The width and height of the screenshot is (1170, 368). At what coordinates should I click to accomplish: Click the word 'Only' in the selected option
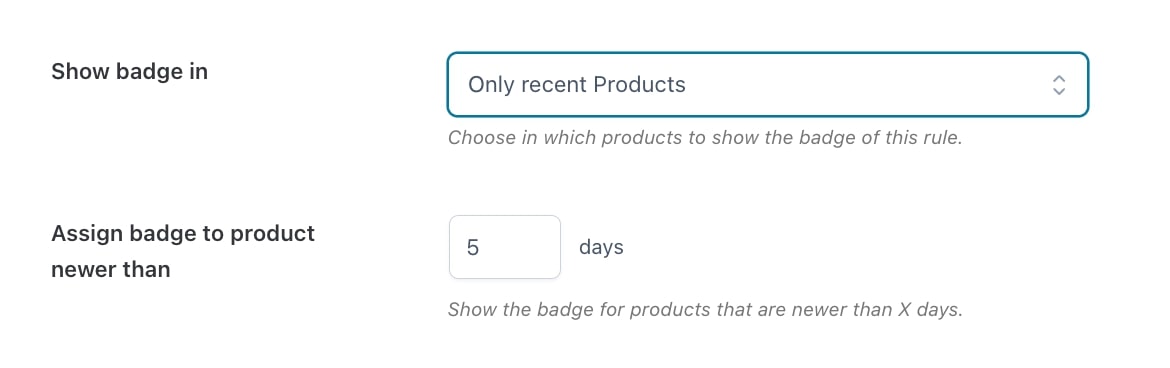tap(488, 84)
